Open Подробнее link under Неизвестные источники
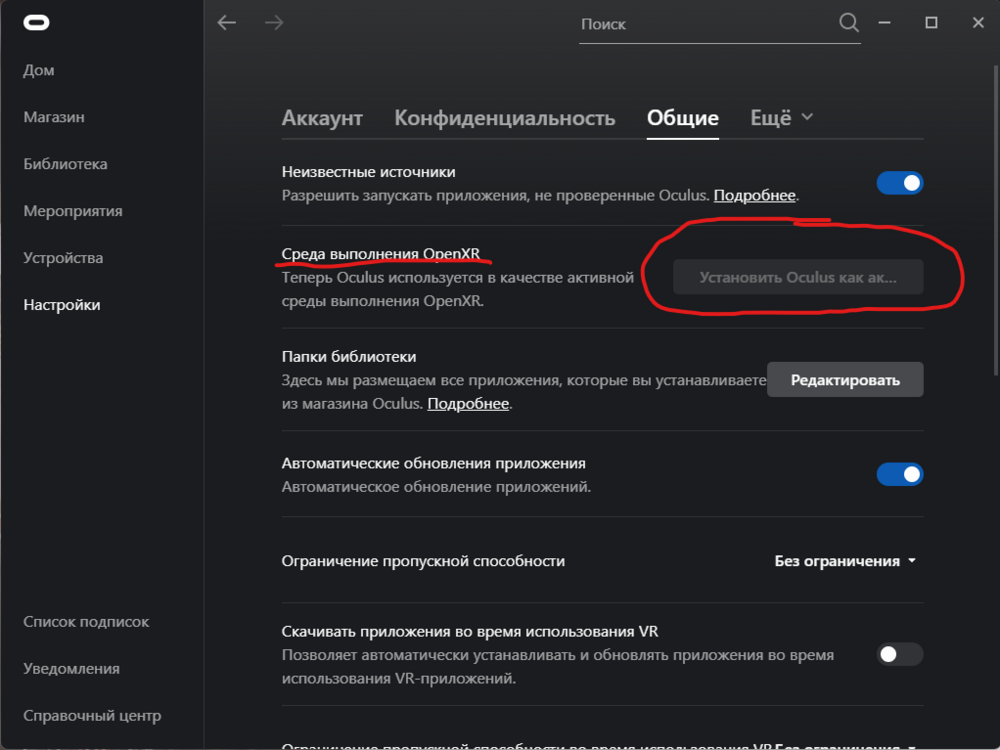The width and height of the screenshot is (1000, 750). [x=755, y=195]
